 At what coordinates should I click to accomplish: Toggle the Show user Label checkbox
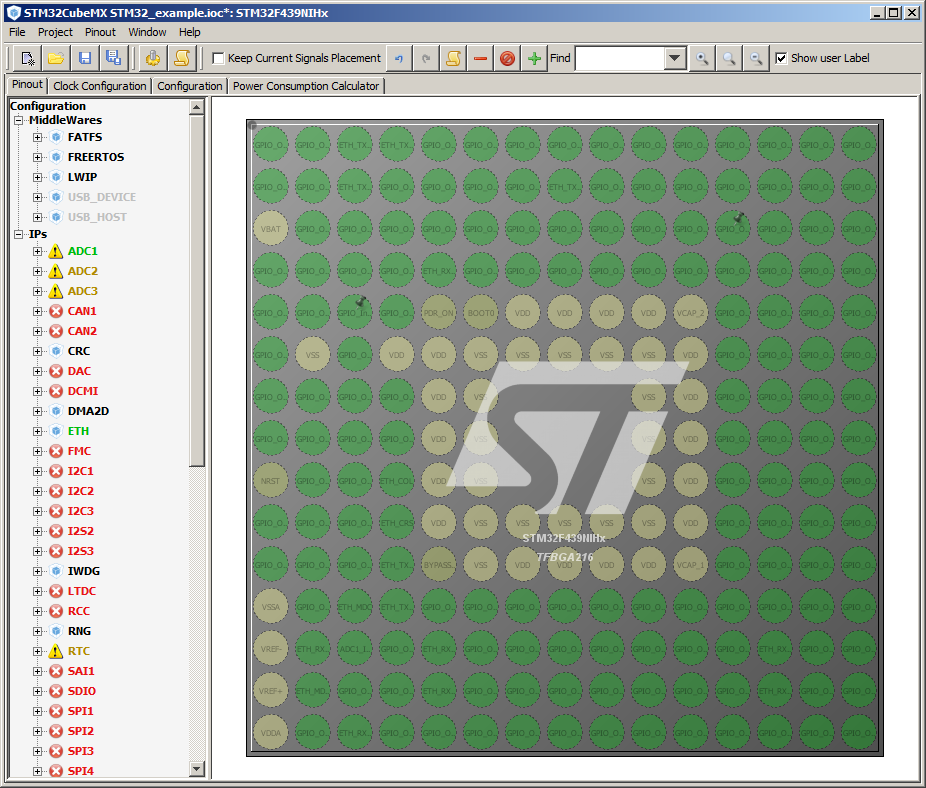781,58
